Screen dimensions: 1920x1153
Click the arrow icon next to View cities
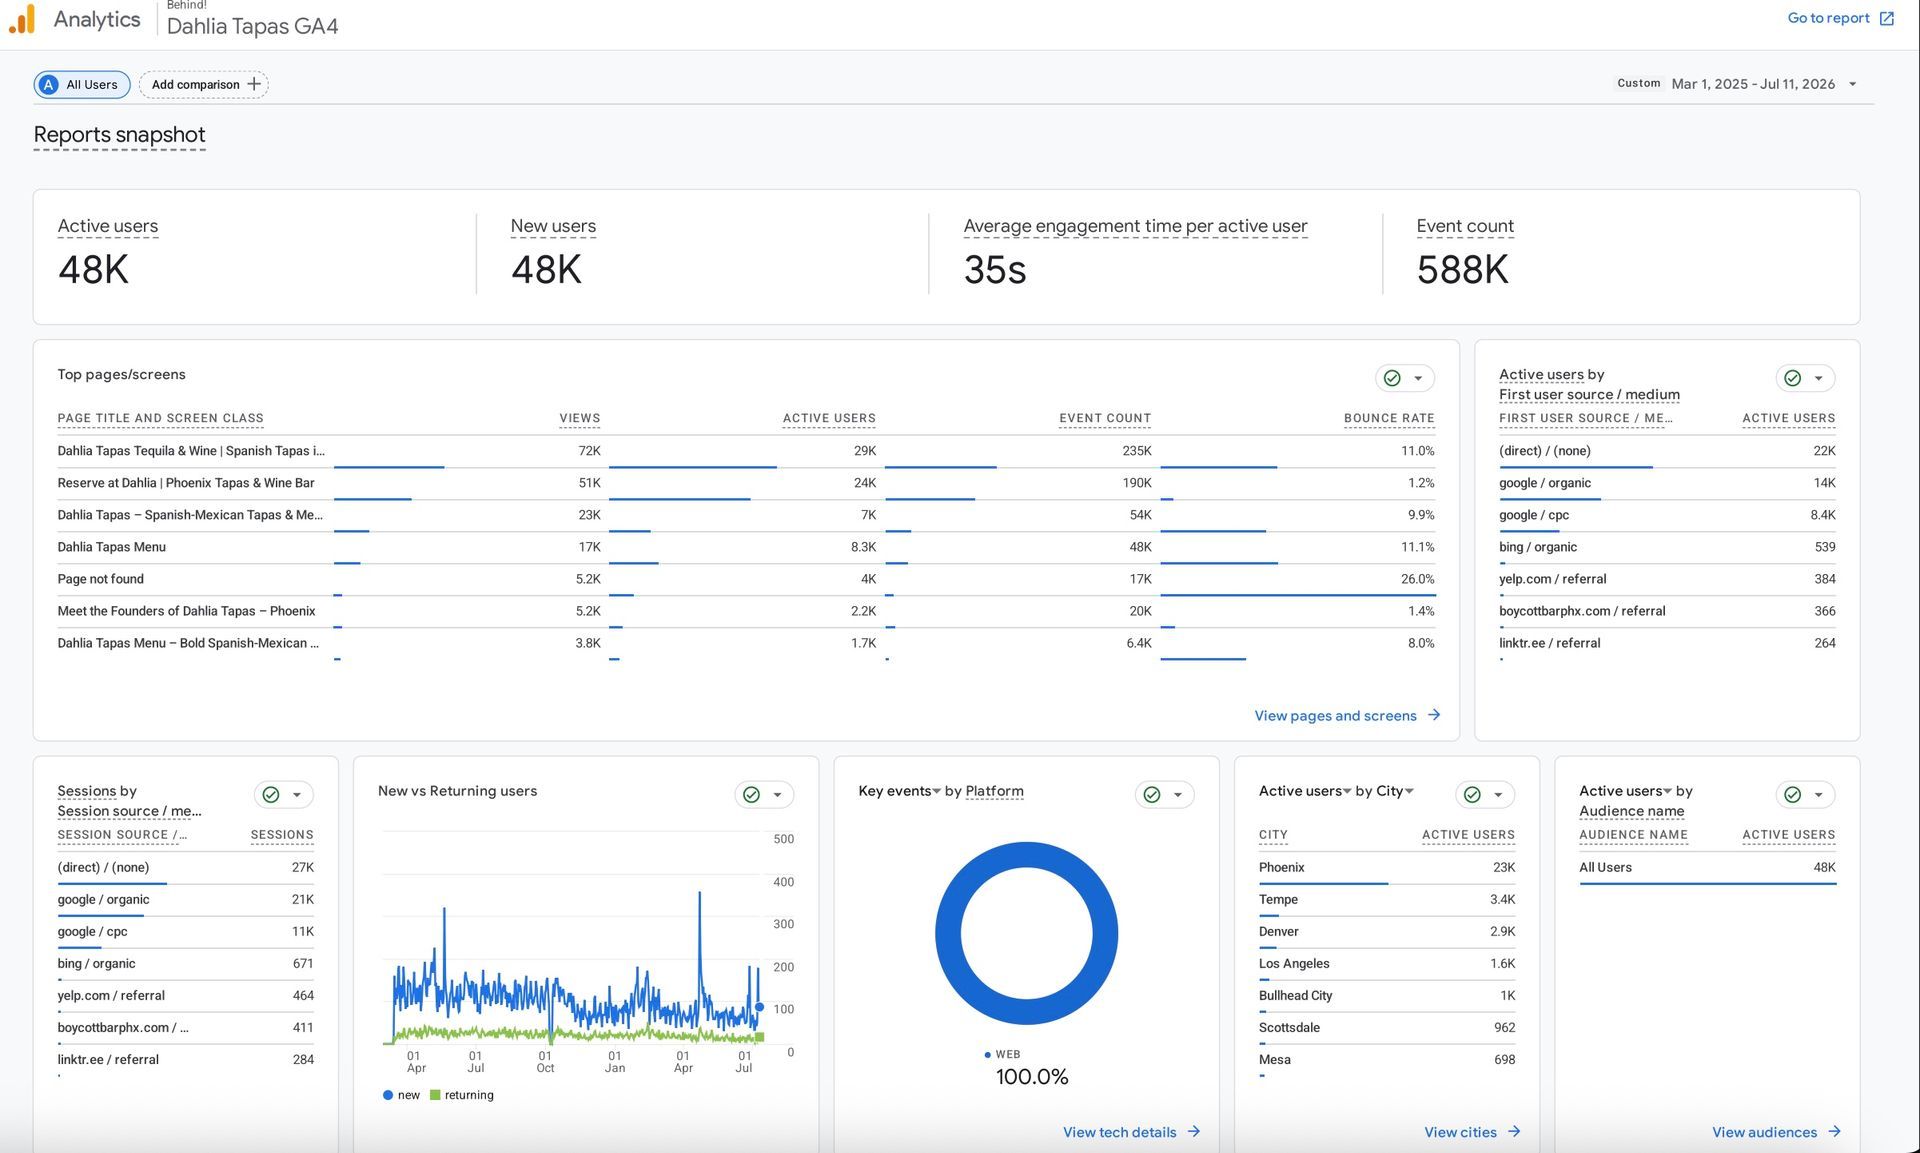[1514, 1131]
